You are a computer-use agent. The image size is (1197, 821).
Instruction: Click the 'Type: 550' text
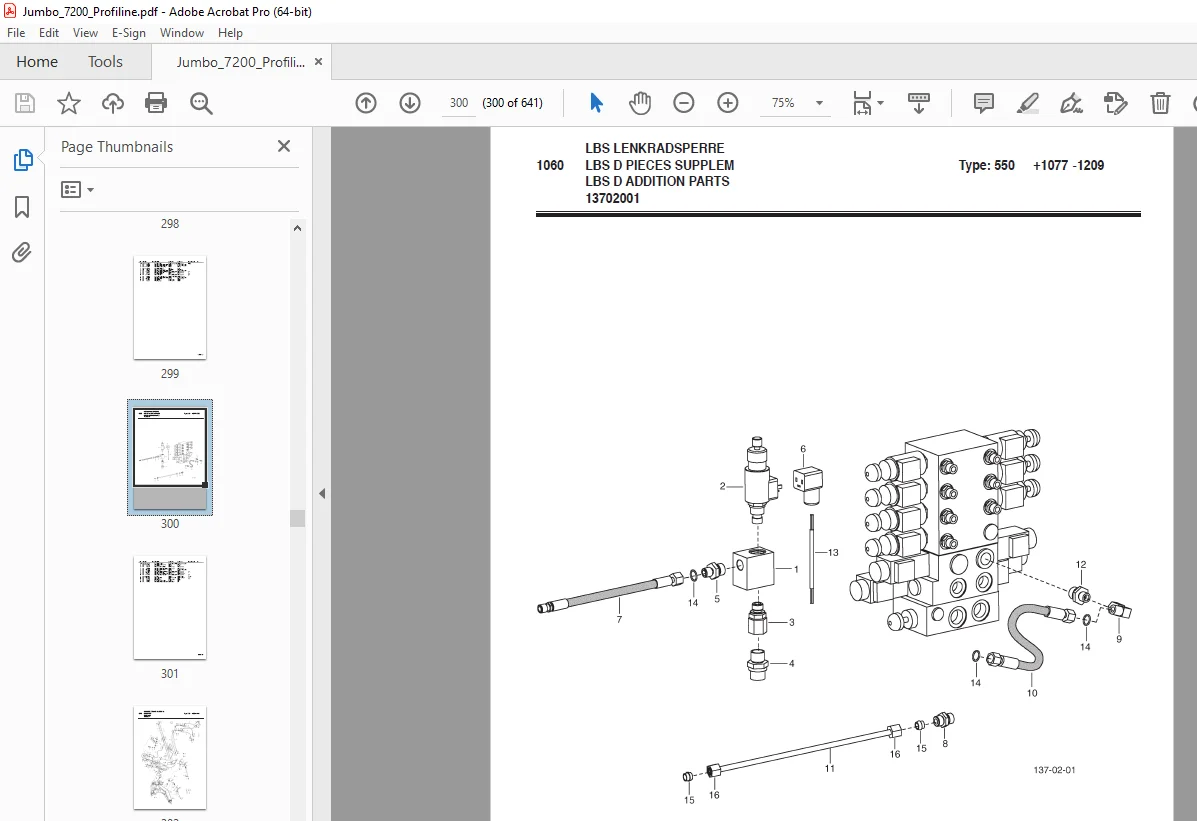click(x=986, y=165)
